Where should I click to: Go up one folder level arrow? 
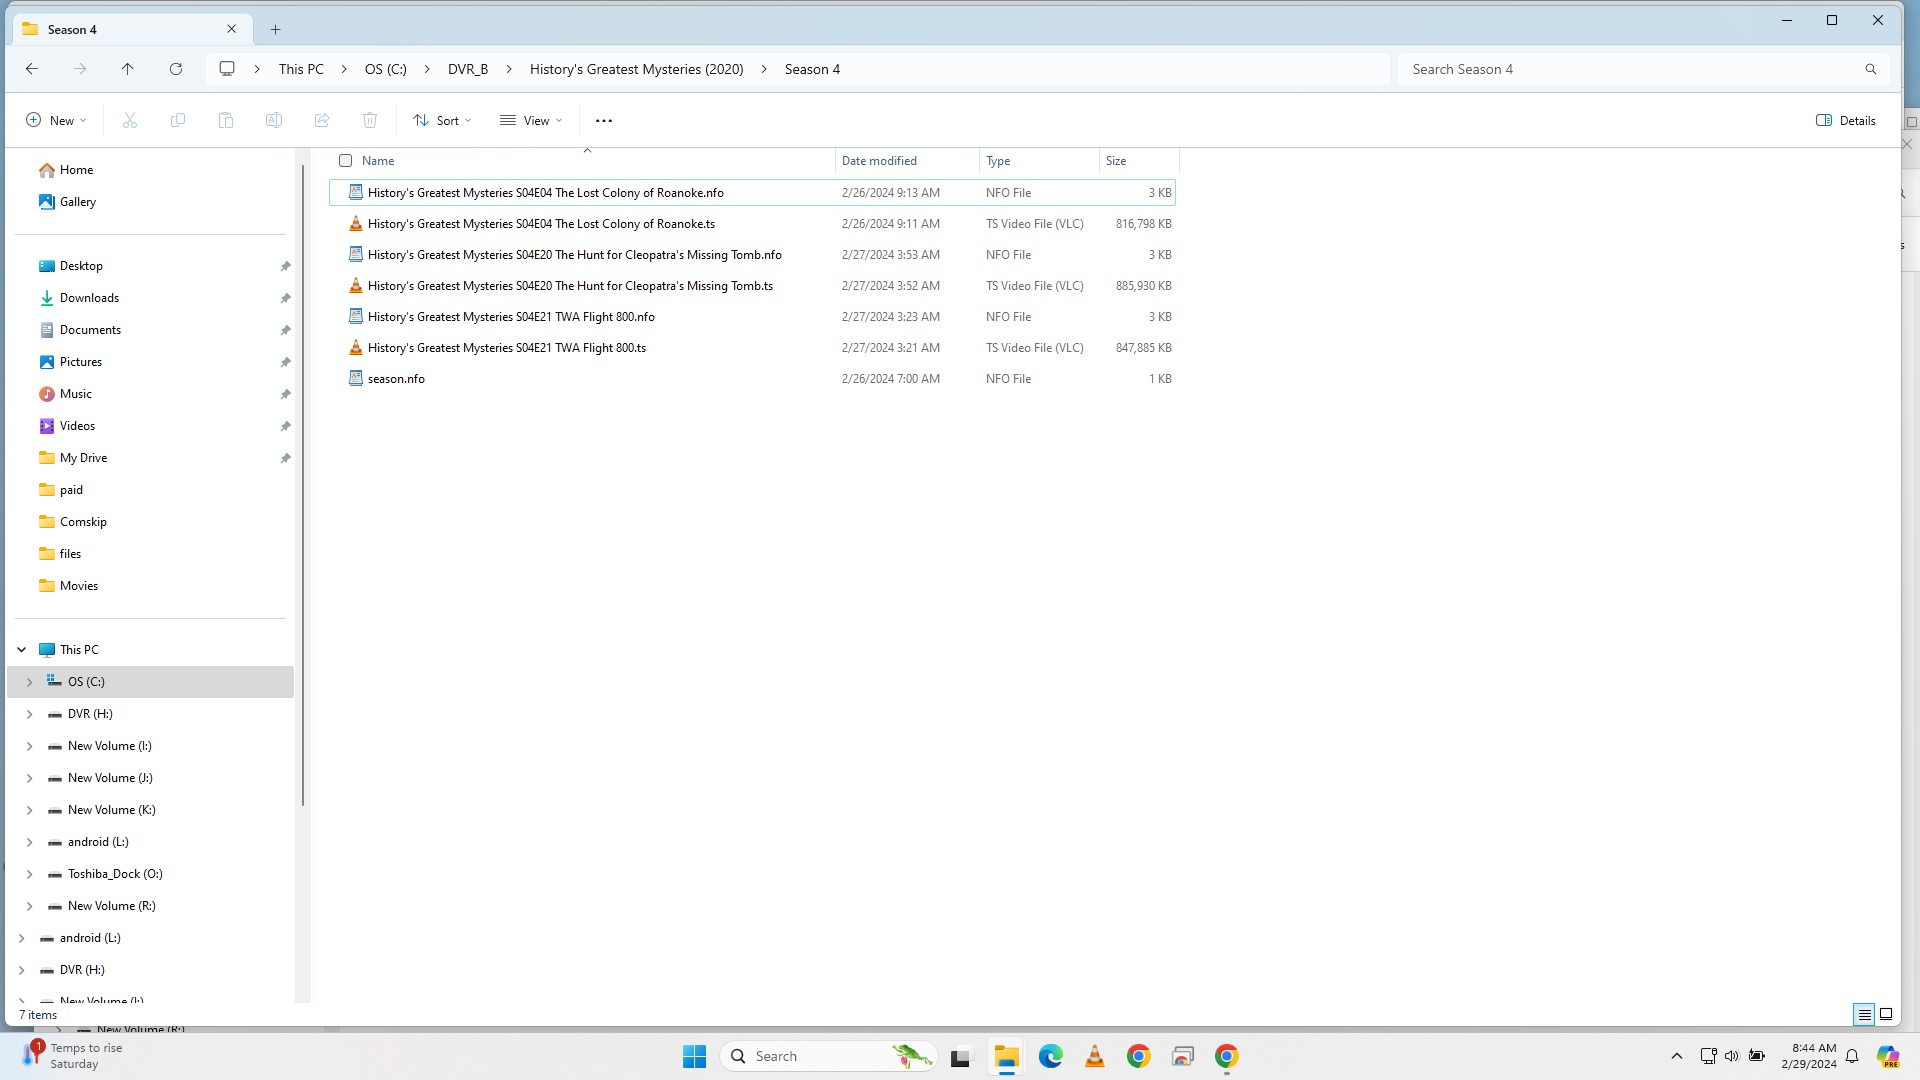(128, 69)
